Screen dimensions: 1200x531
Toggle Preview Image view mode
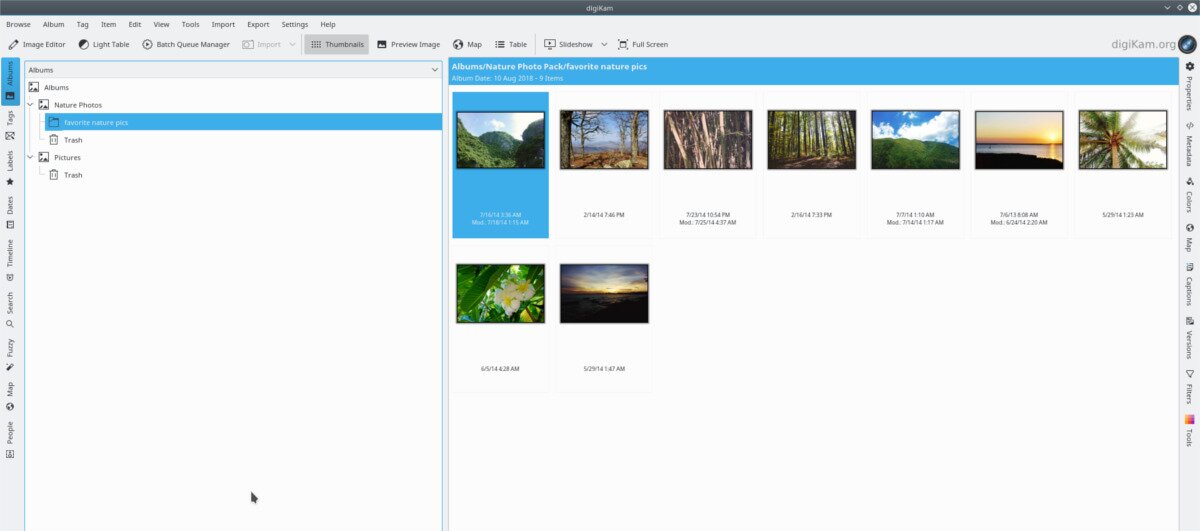tap(408, 44)
